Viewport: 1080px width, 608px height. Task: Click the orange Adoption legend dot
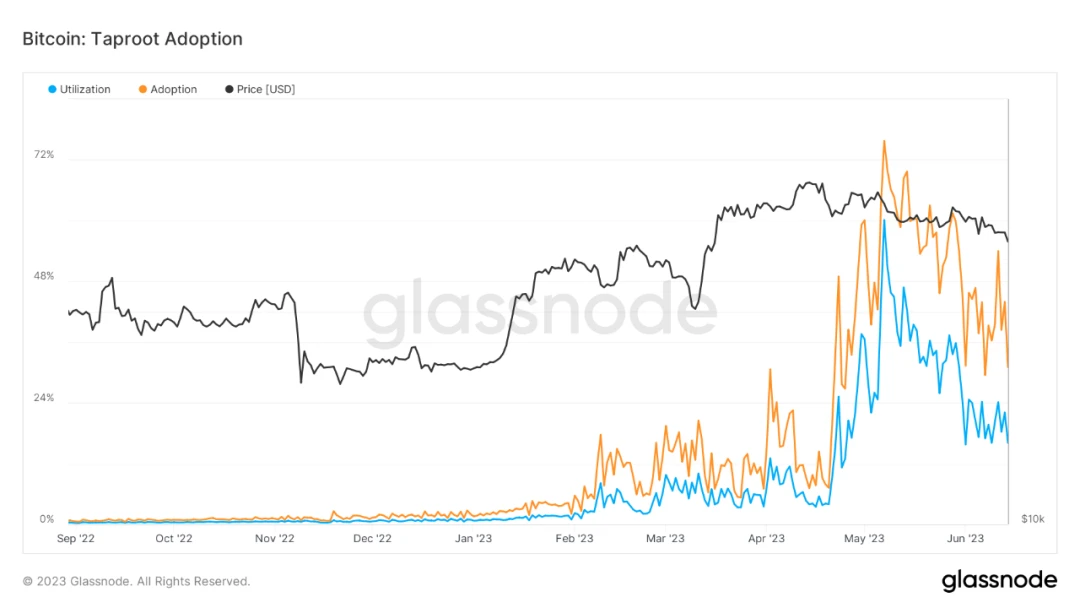coord(143,90)
